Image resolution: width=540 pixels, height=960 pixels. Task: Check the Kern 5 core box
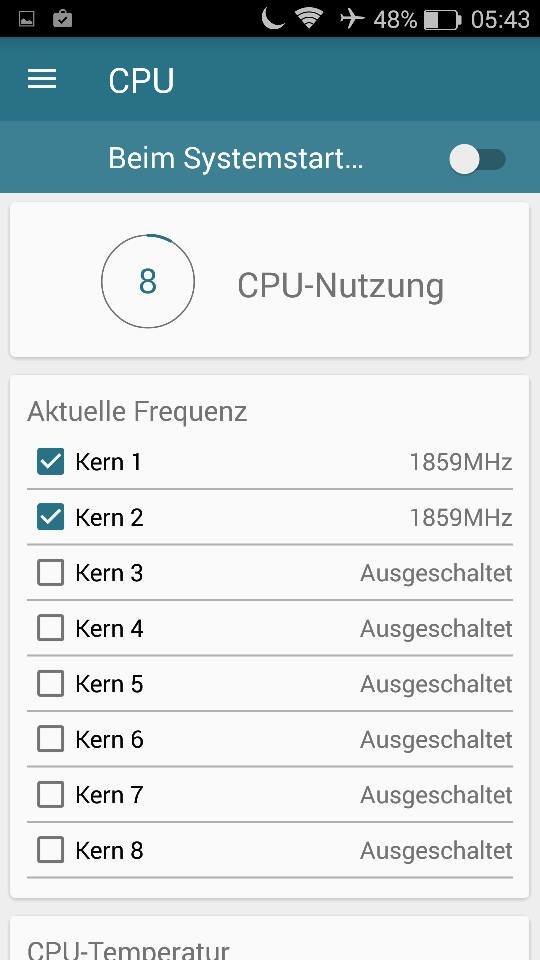click(x=50, y=684)
